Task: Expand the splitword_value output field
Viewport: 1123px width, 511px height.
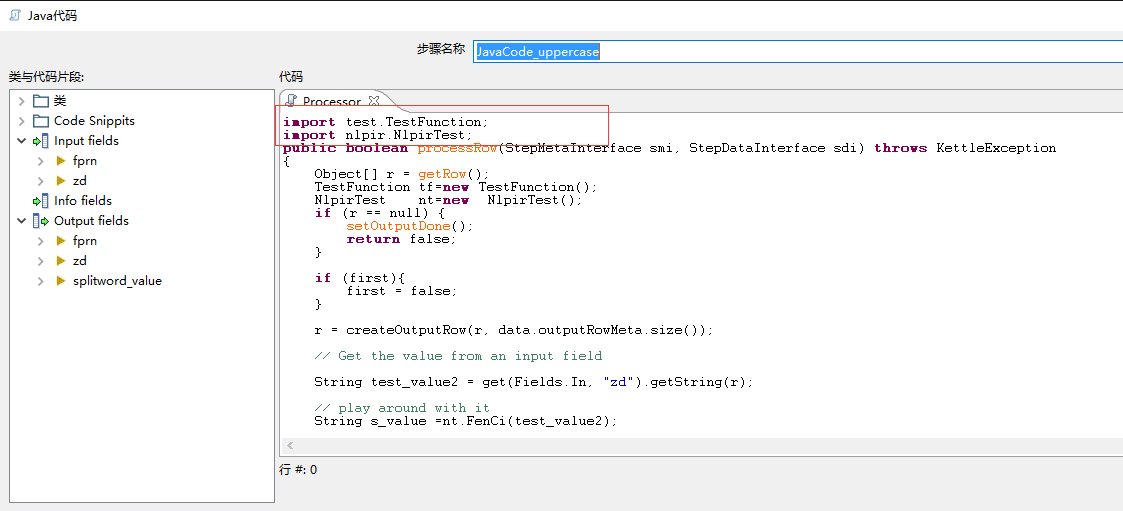Action: 41,281
